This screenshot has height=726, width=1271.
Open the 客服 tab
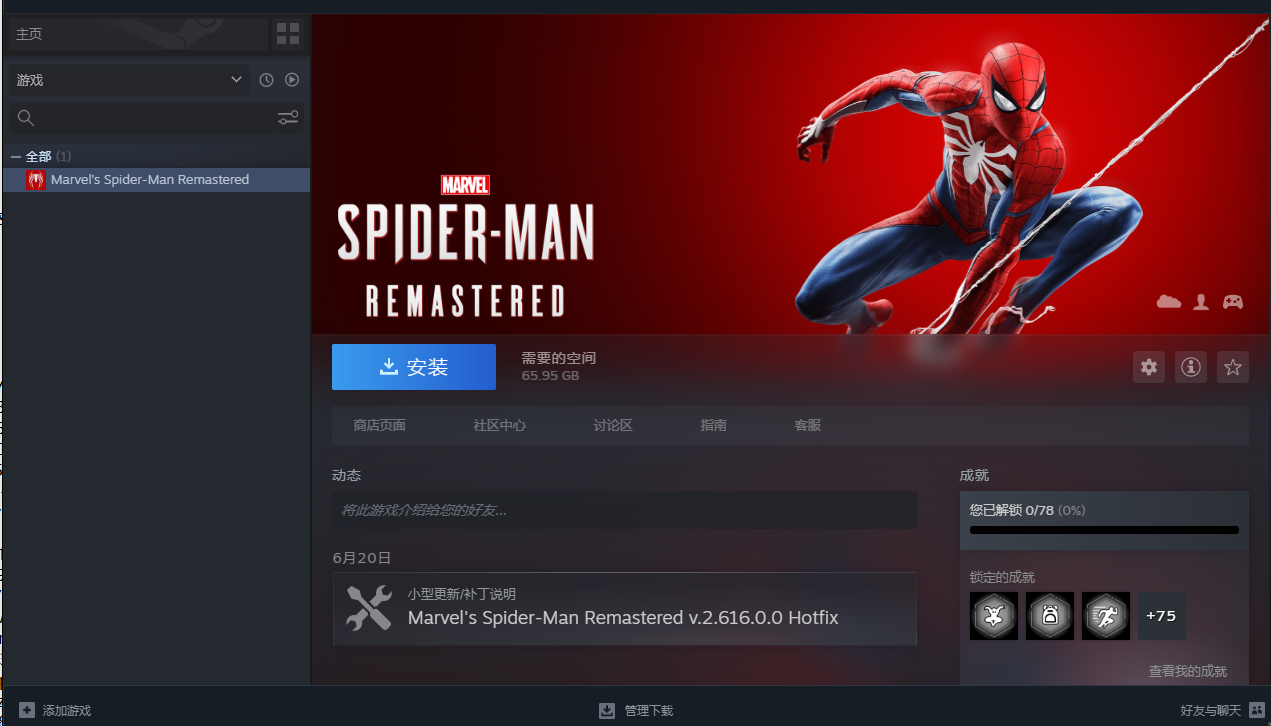pos(808,425)
